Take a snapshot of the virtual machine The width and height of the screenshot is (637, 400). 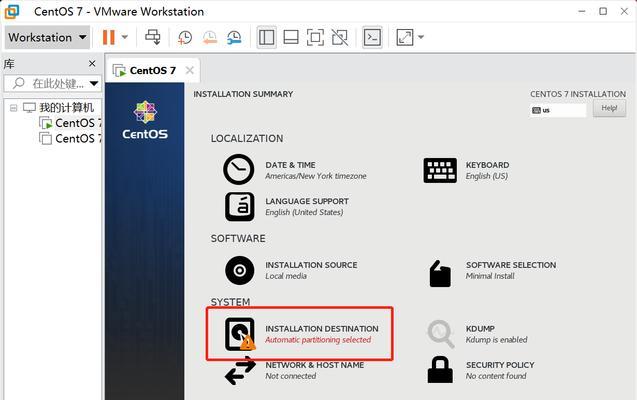point(185,37)
